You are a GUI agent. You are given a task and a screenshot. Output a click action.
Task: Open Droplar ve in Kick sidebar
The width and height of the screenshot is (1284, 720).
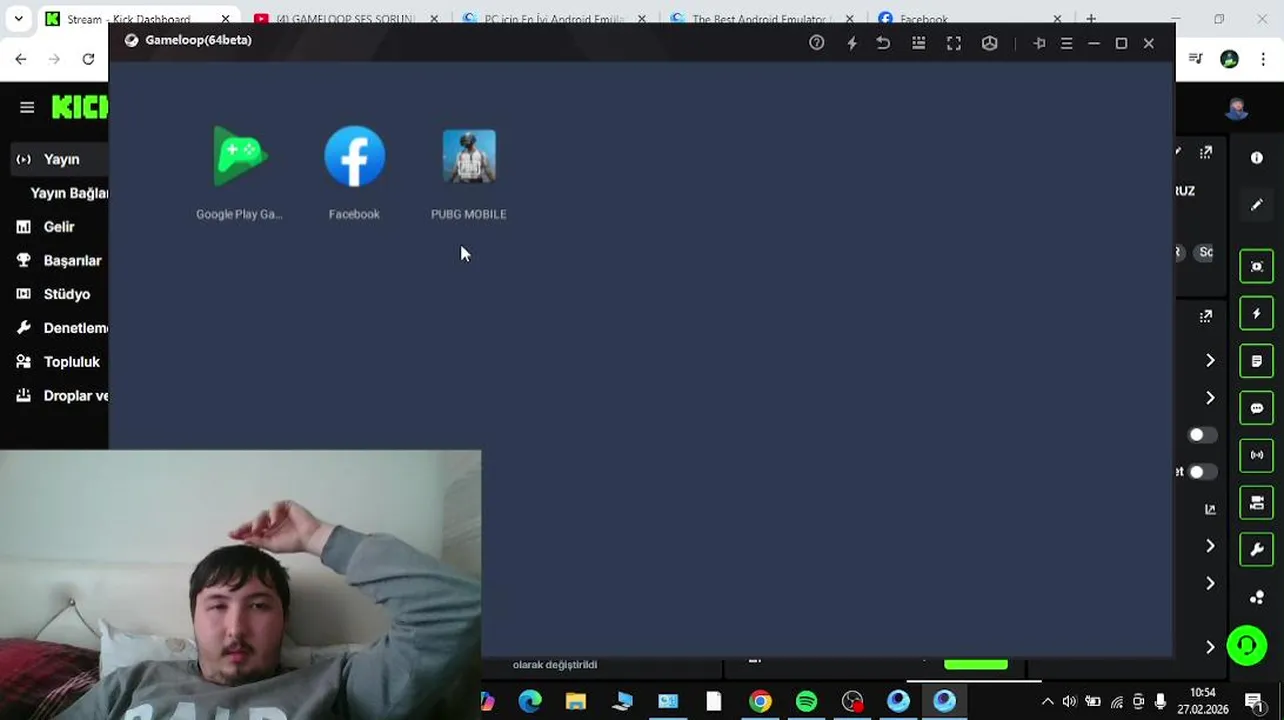pyautogui.click(x=60, y=396)
